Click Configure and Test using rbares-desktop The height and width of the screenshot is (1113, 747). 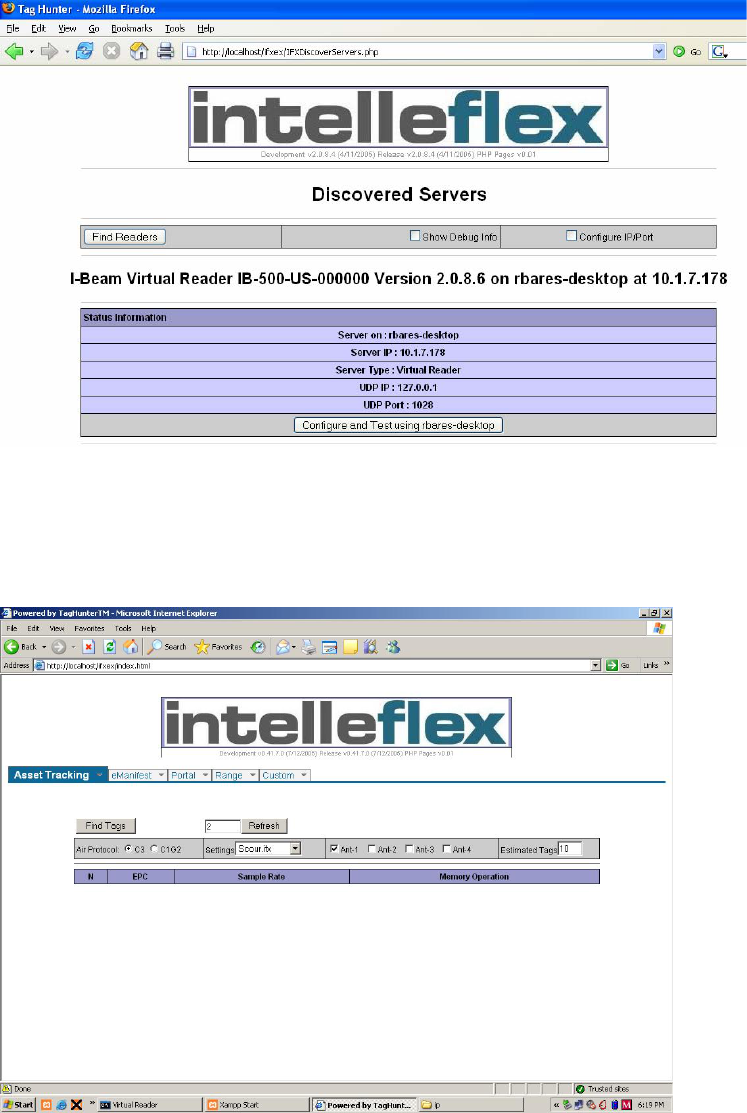point(398,424)
